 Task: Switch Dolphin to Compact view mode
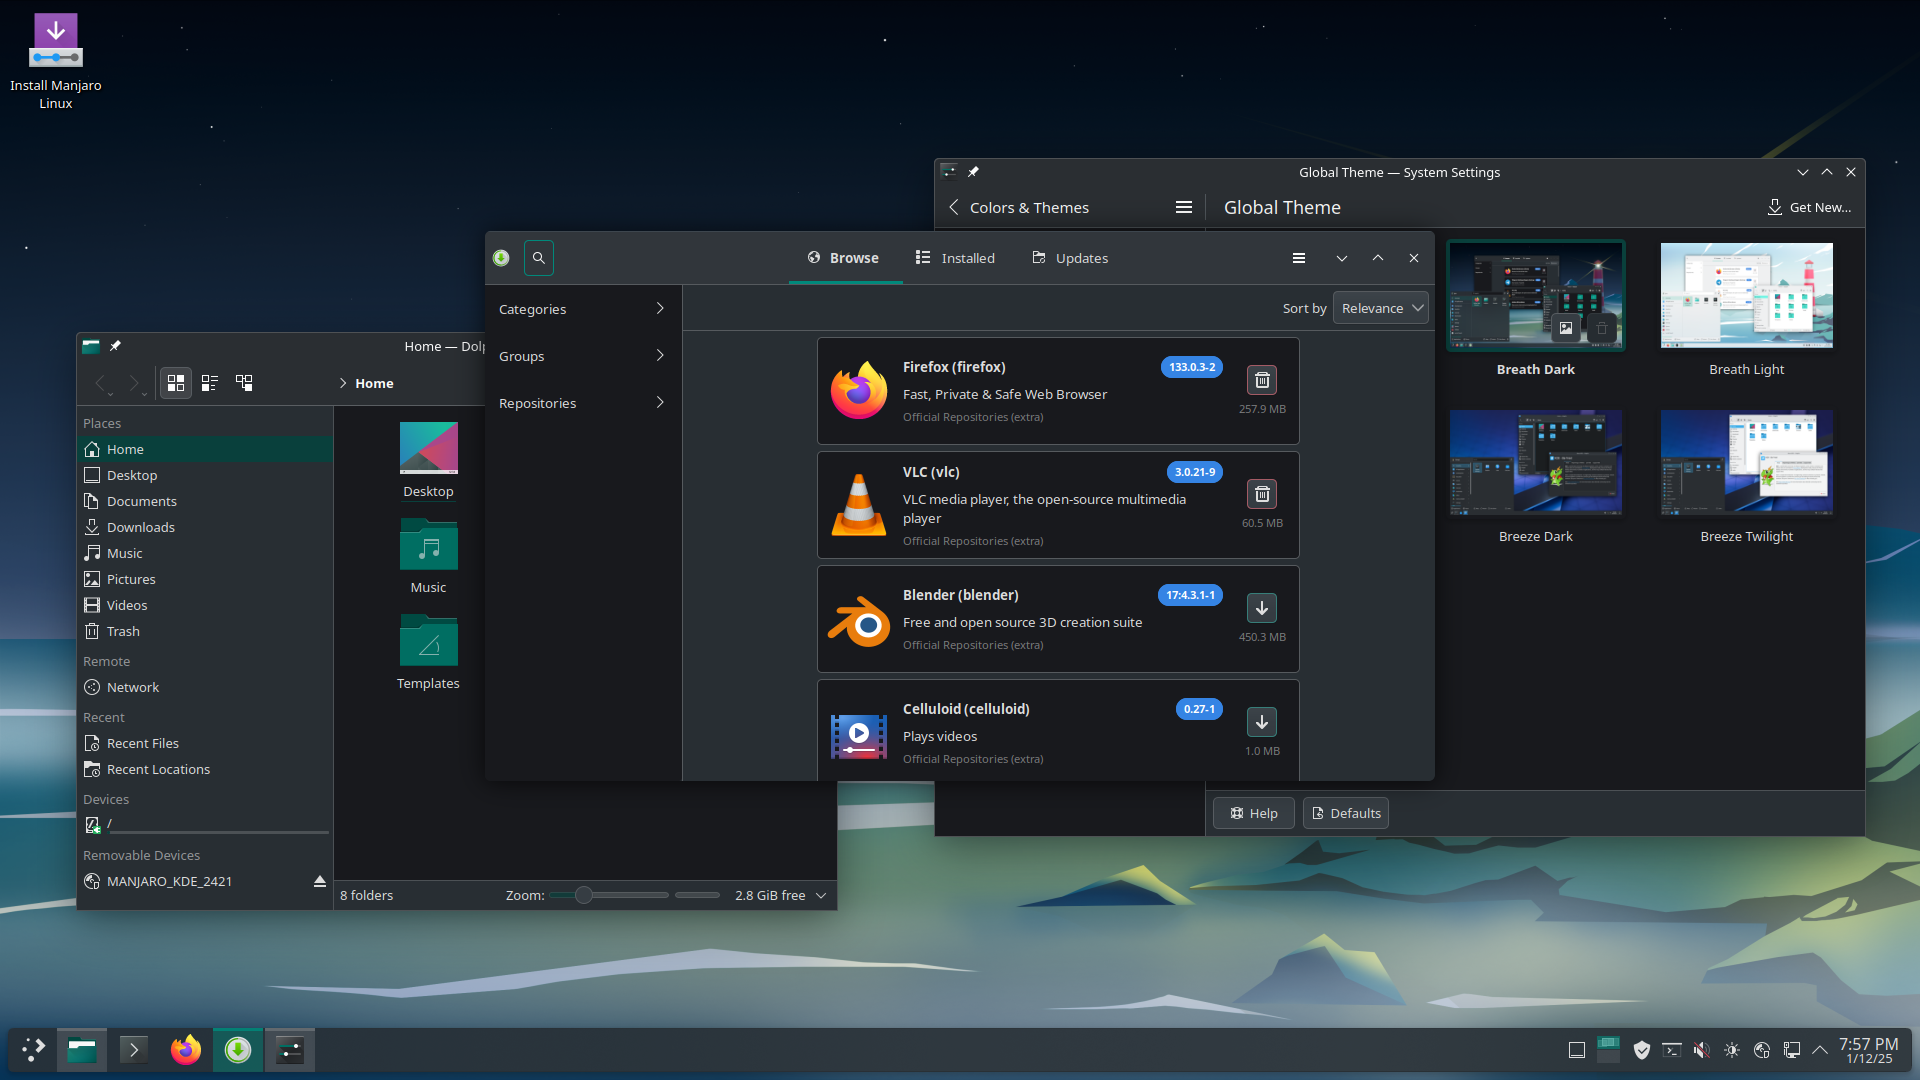210,383
